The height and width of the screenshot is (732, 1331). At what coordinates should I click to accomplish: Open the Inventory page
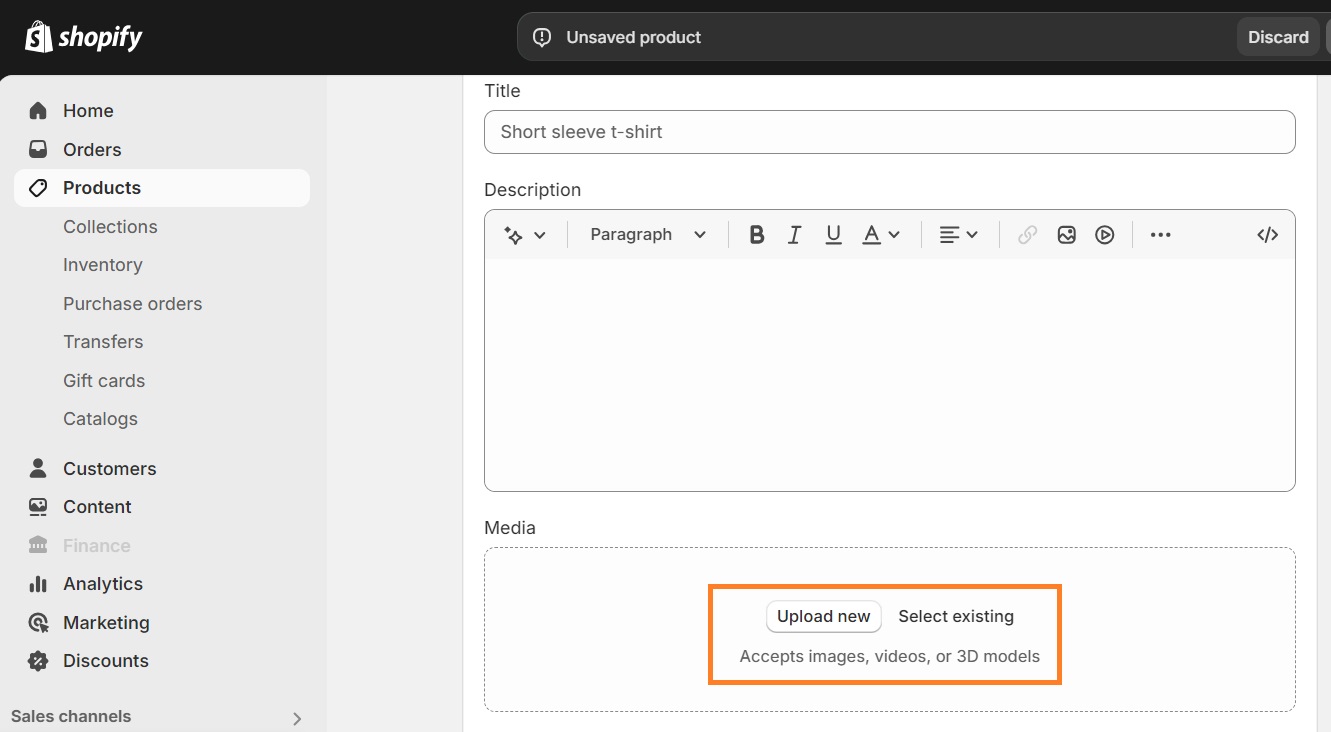tap(103, 264)
